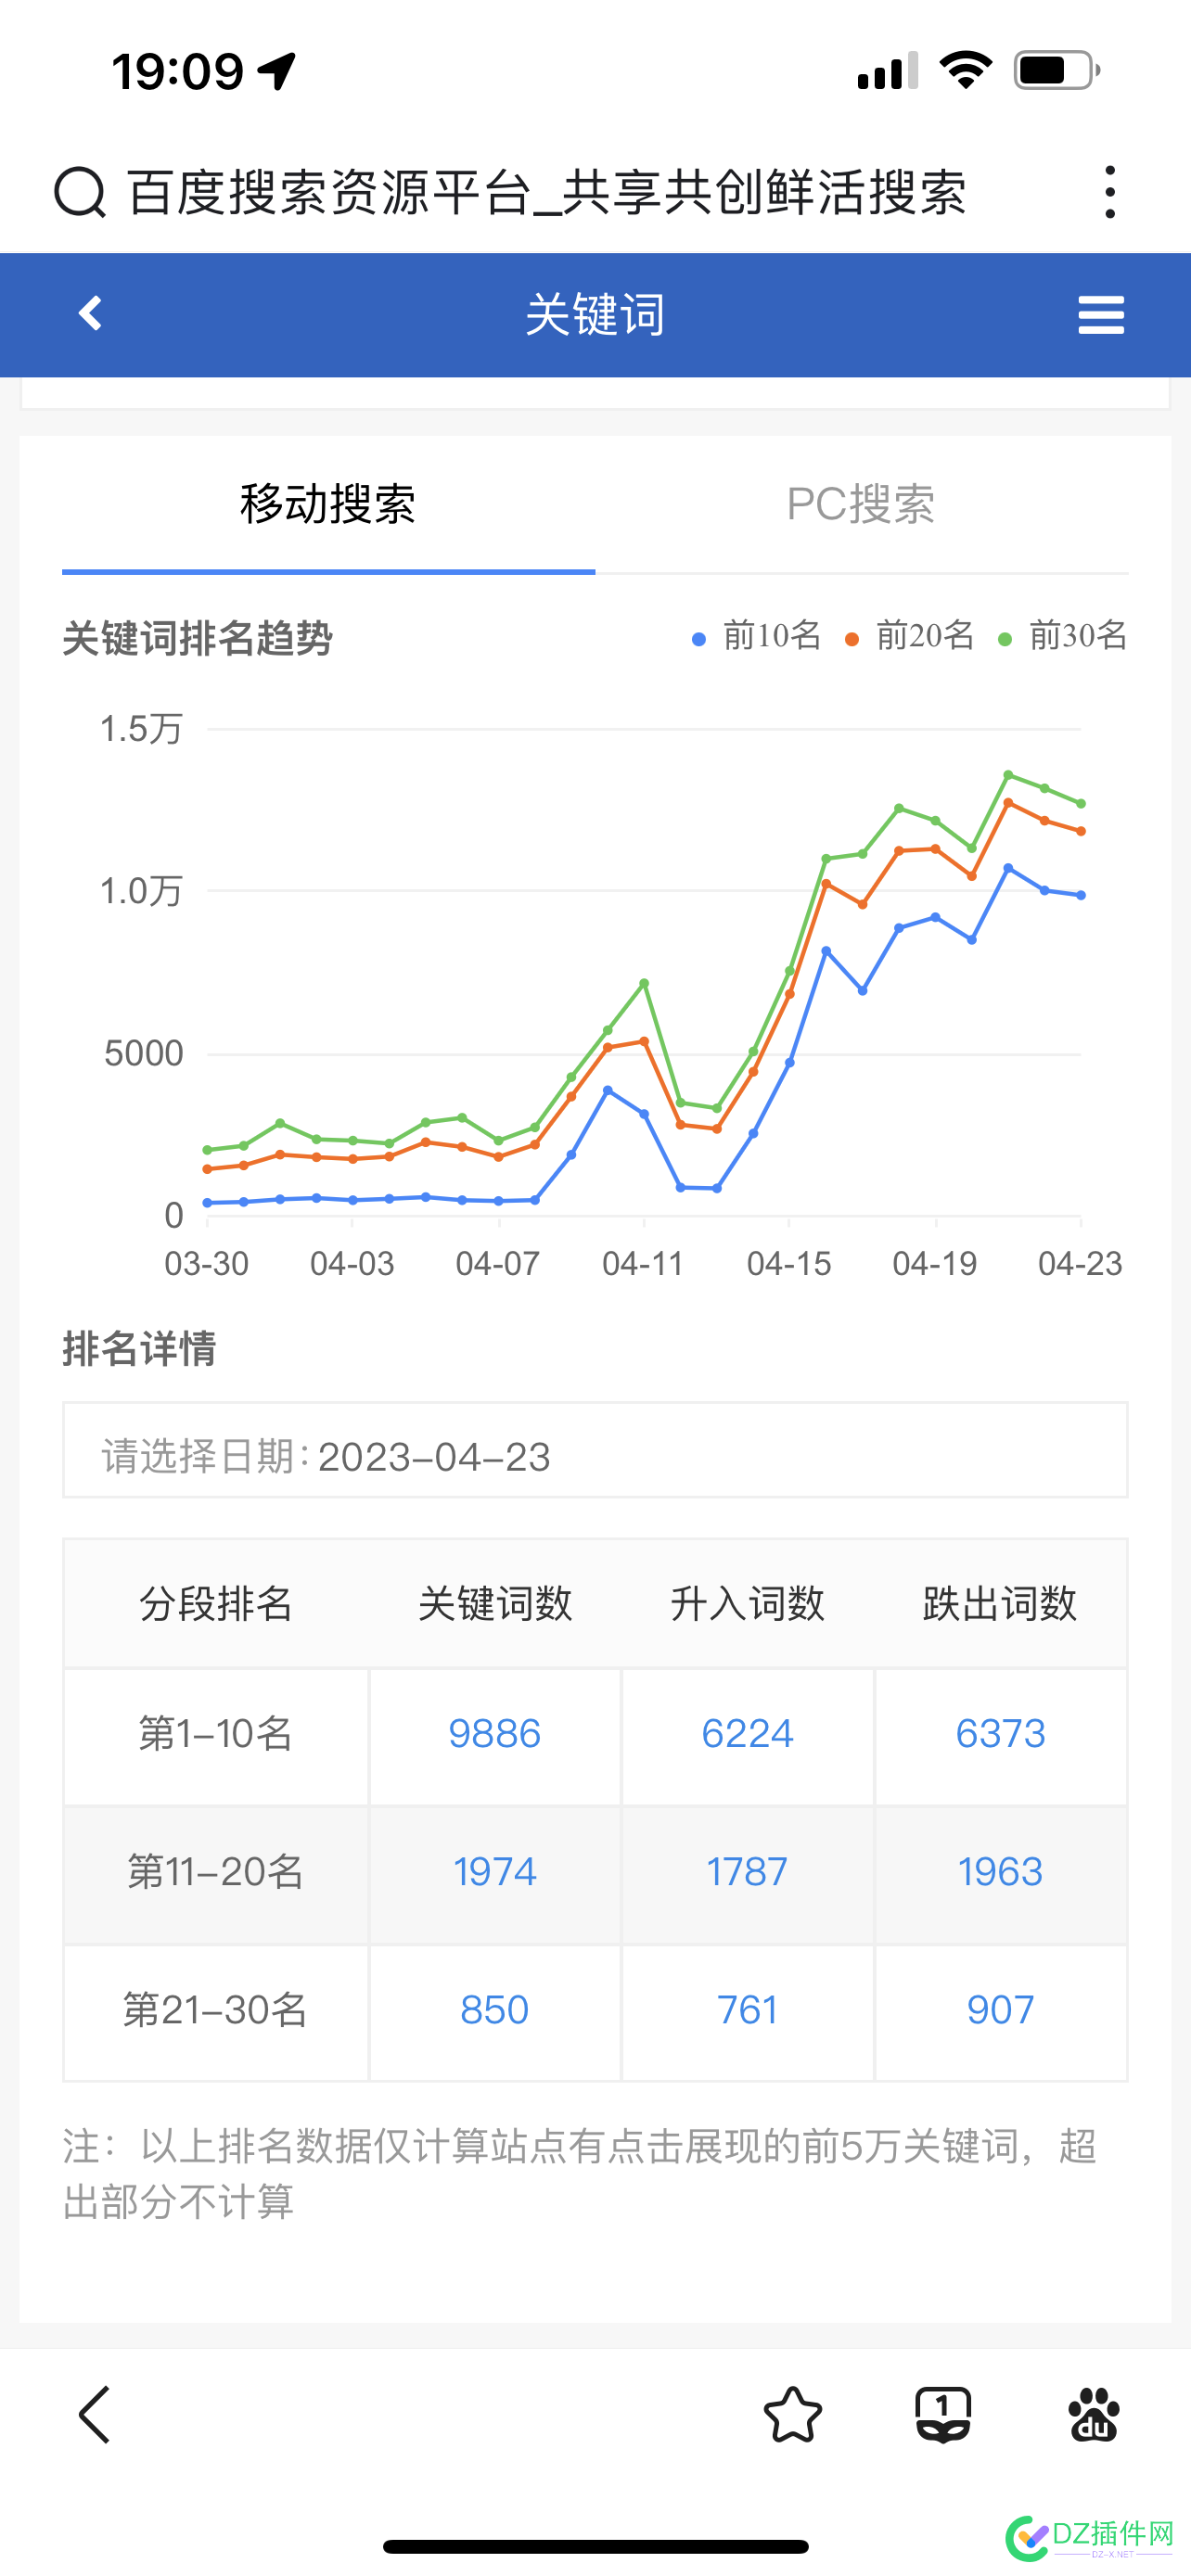Toggle the 前10名 legend series

point(757,636)
